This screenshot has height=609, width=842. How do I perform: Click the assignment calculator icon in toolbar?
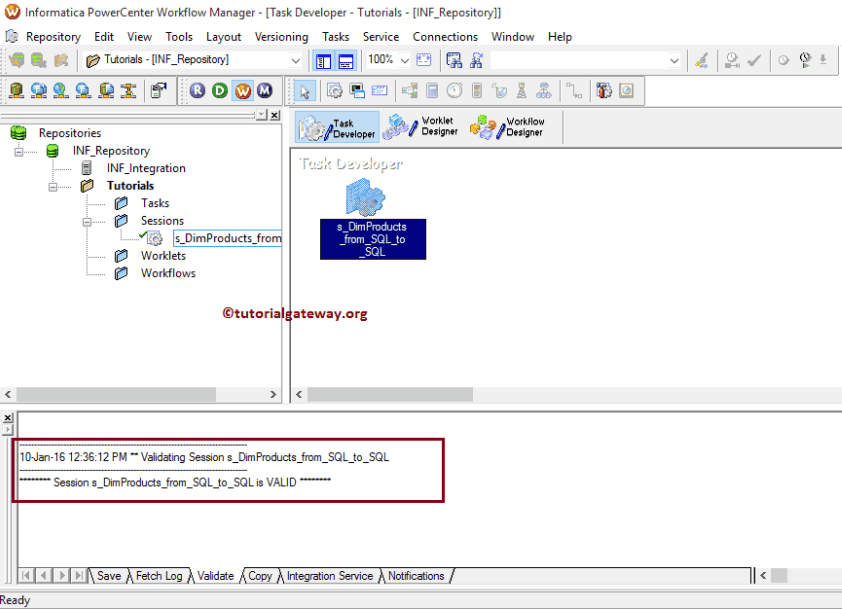[432, 91]
